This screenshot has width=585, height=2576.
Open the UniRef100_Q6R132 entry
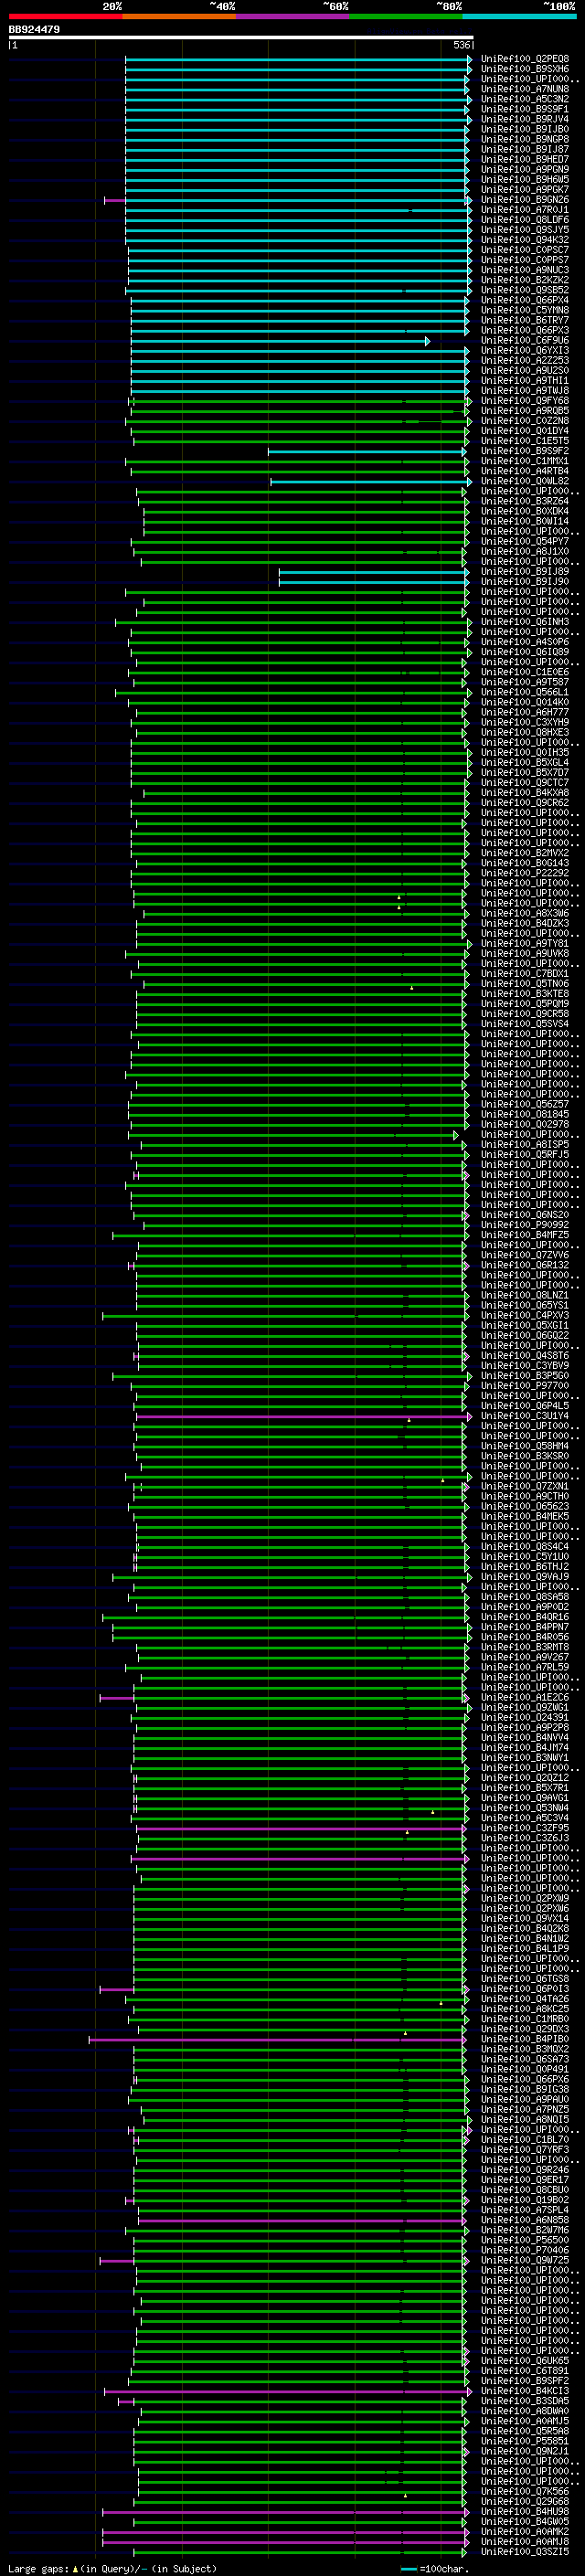[x=524, y=1265]
